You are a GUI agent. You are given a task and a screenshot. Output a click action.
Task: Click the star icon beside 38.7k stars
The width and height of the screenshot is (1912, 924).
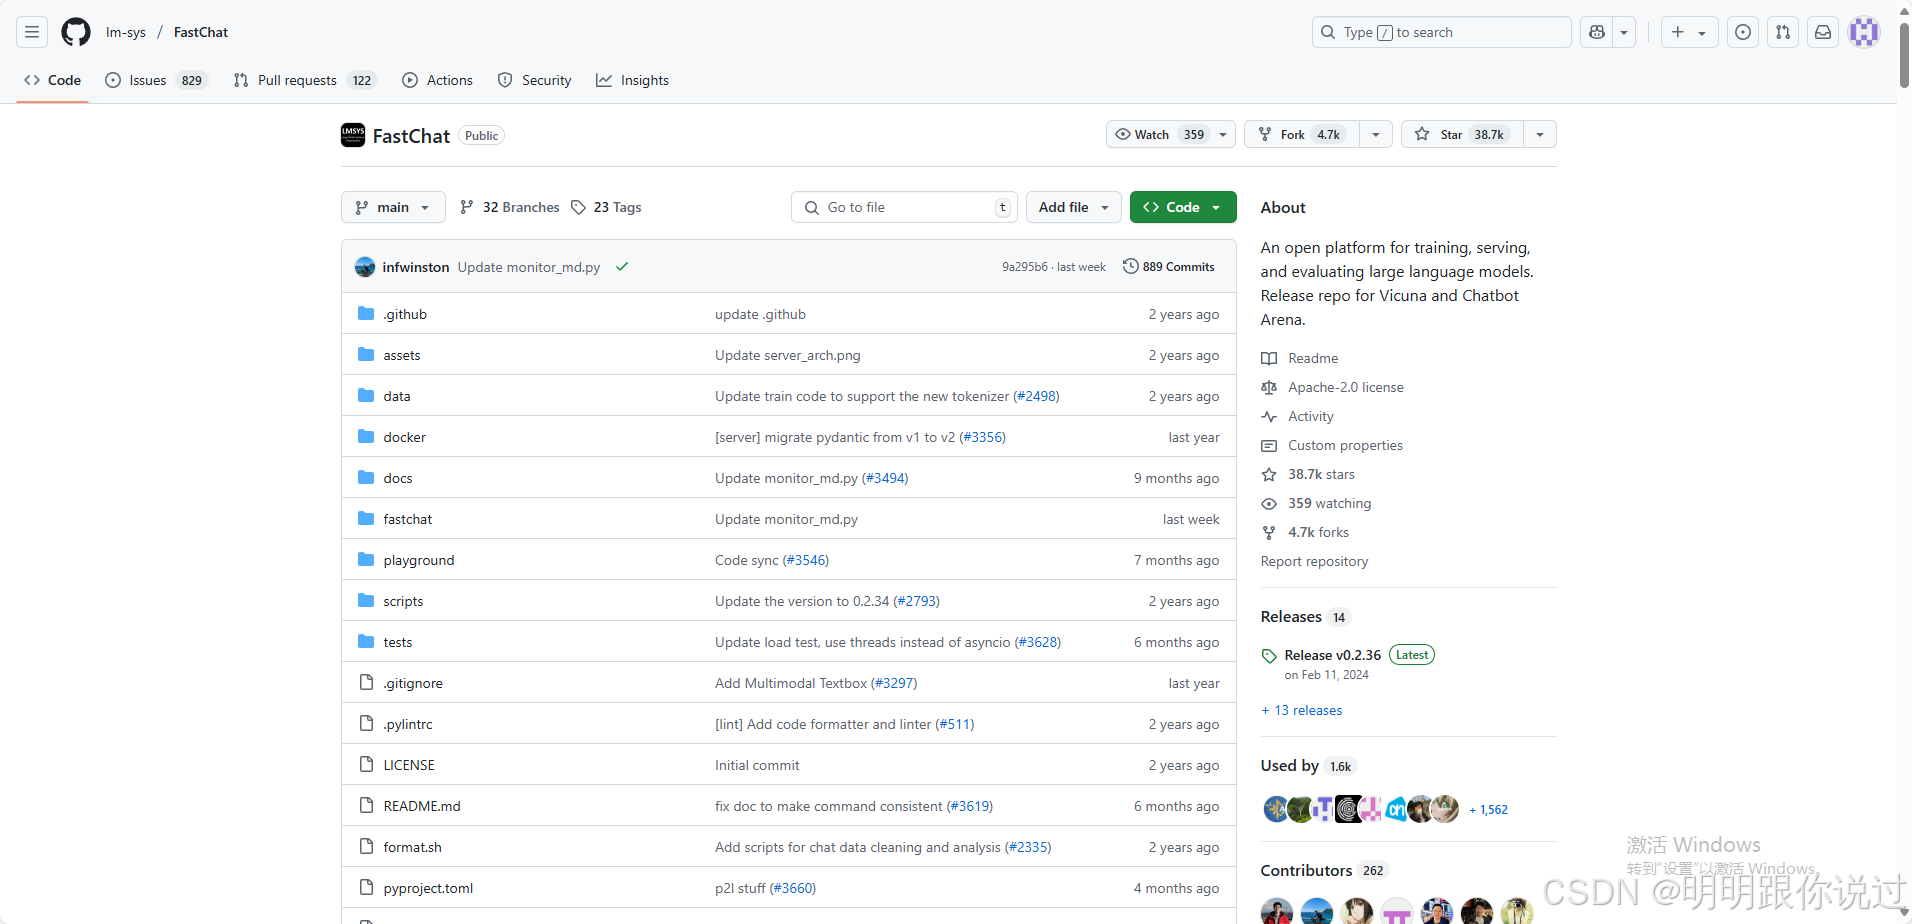[1269, 474]
